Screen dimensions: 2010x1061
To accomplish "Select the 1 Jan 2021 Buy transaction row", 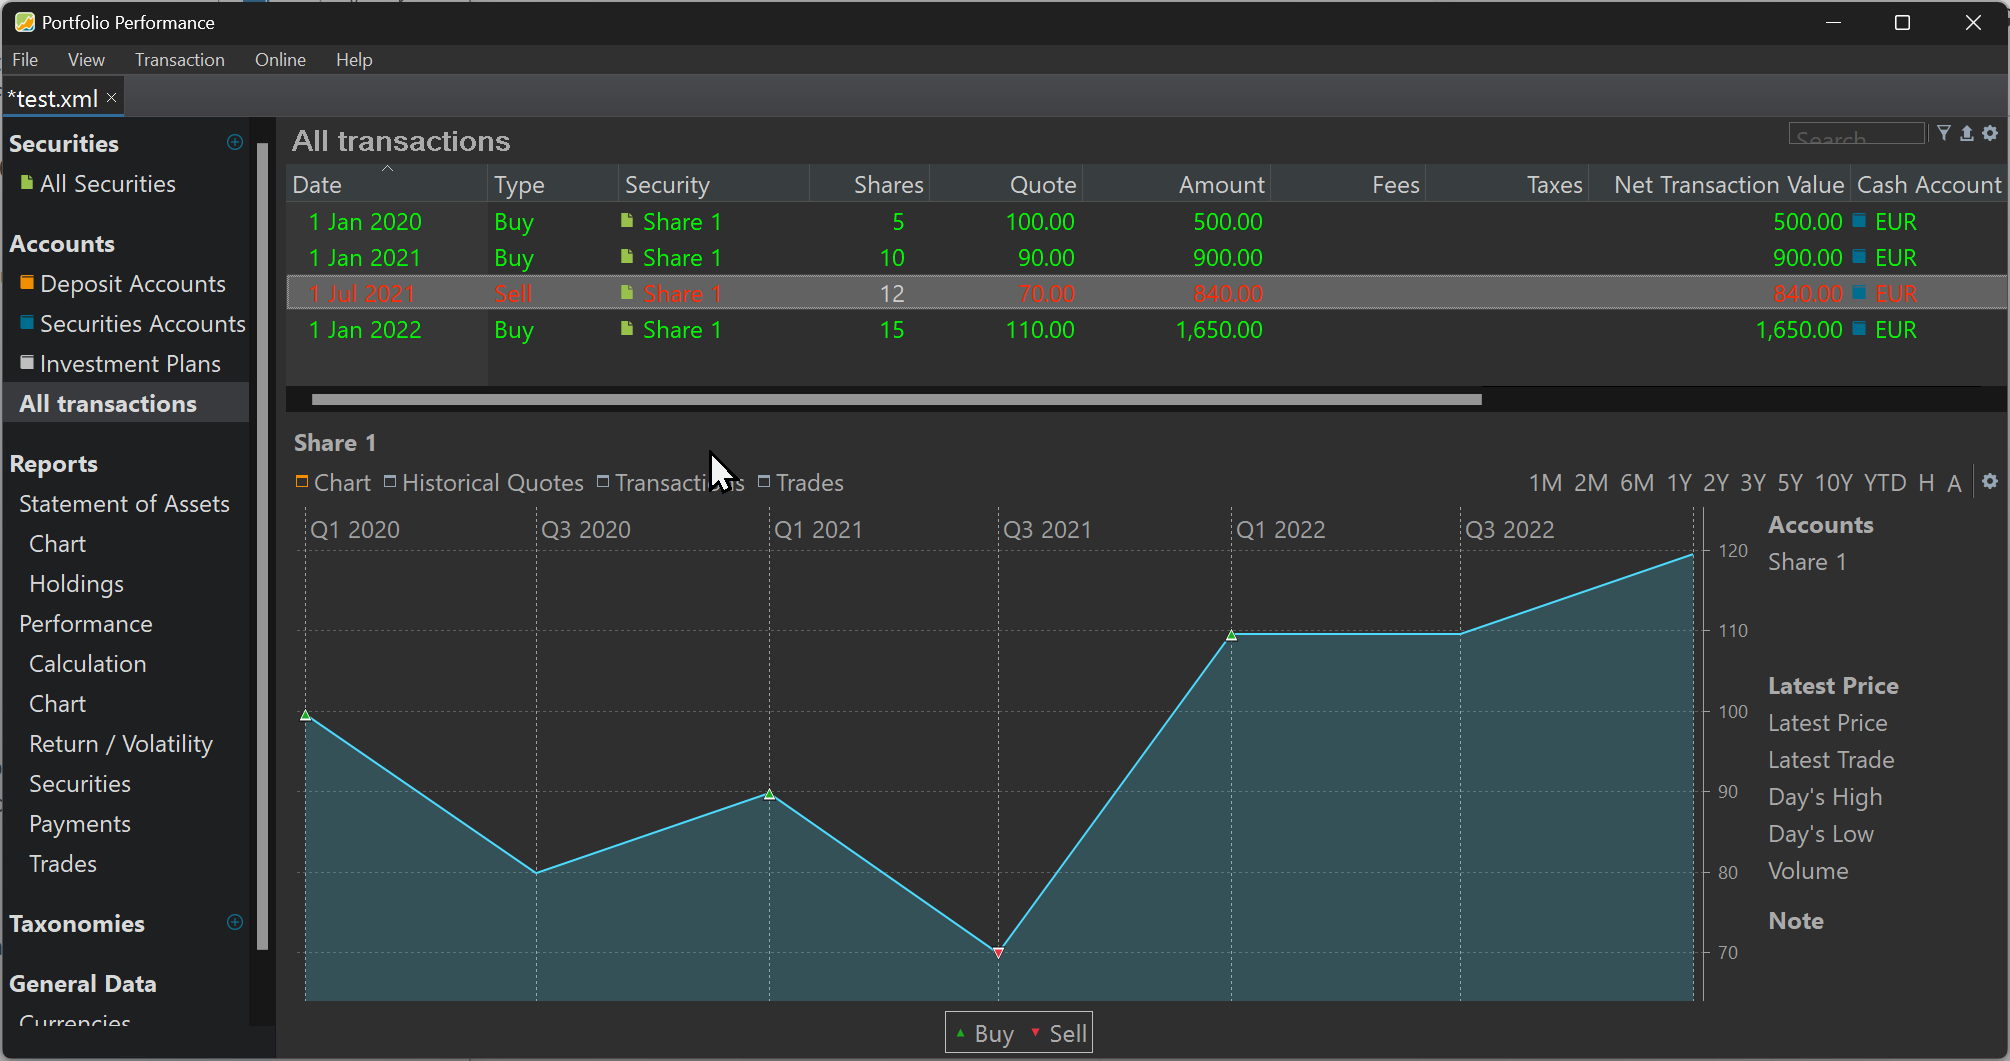I will tap(1146, 258).
